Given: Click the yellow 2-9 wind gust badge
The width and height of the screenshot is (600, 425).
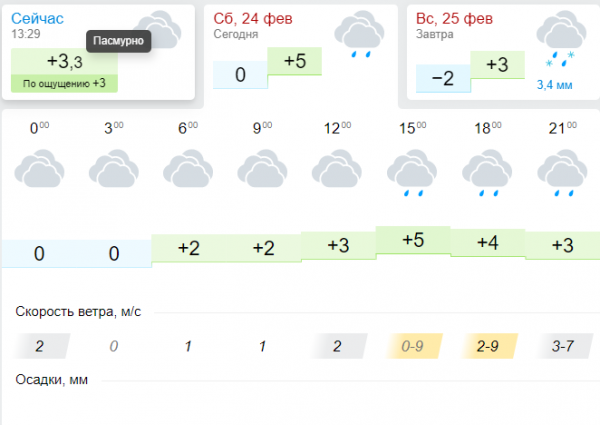Looking at the screenshot, I should [489, 346].
